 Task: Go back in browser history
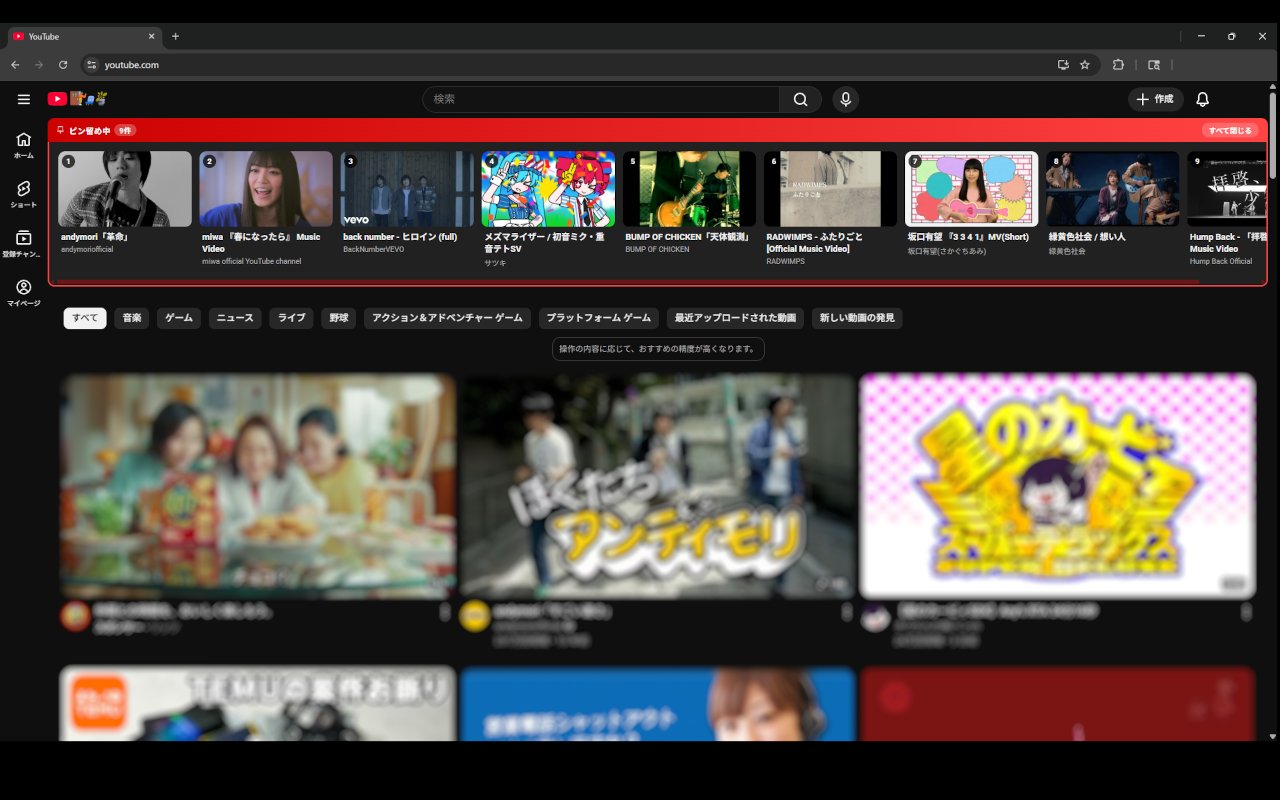(15, 65)
